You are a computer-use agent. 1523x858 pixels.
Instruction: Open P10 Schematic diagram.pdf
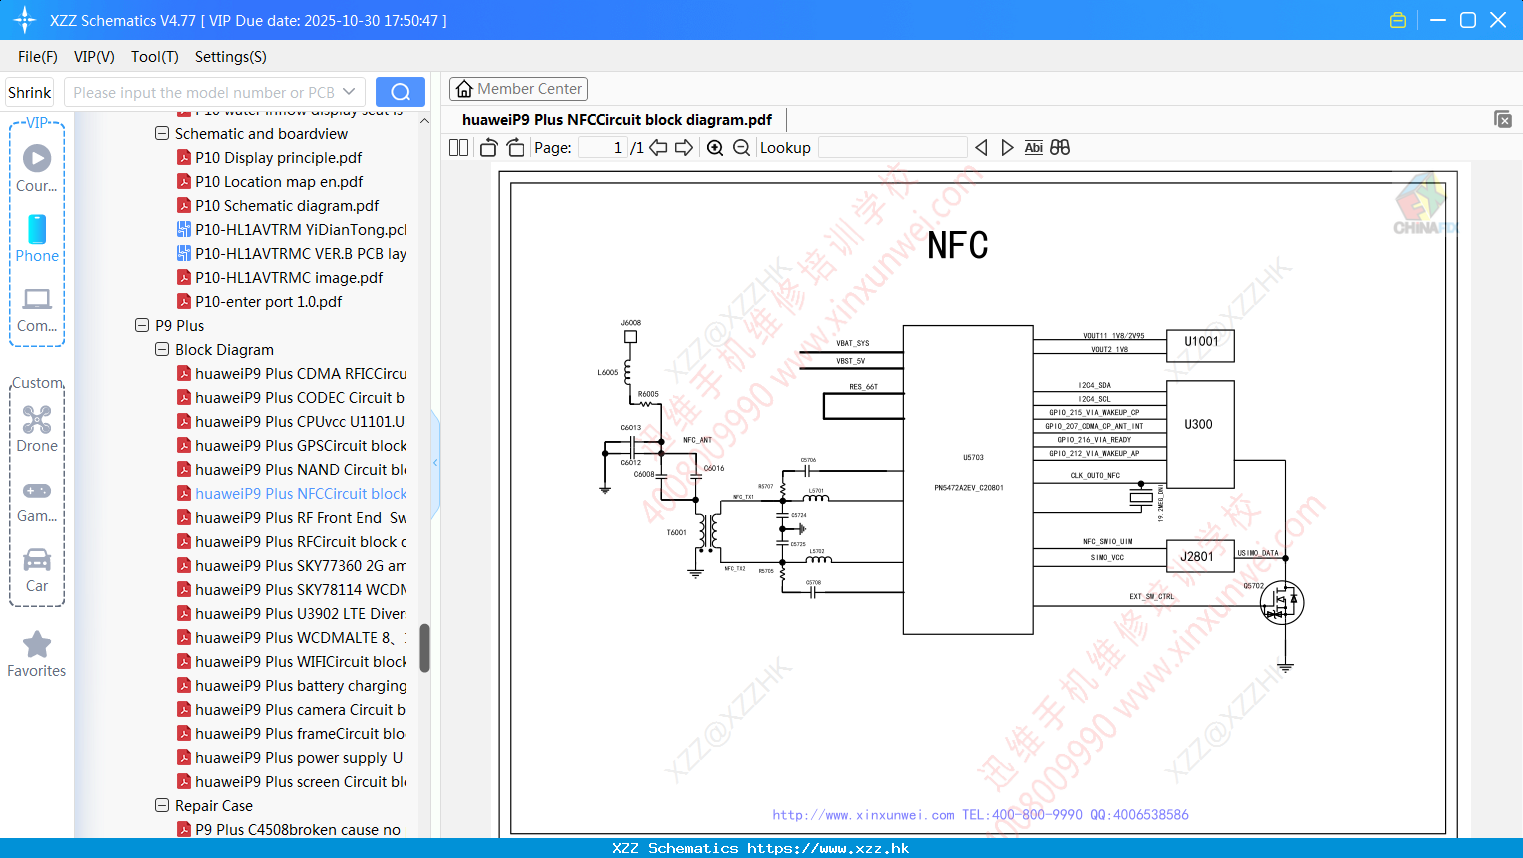pos(287,205)
